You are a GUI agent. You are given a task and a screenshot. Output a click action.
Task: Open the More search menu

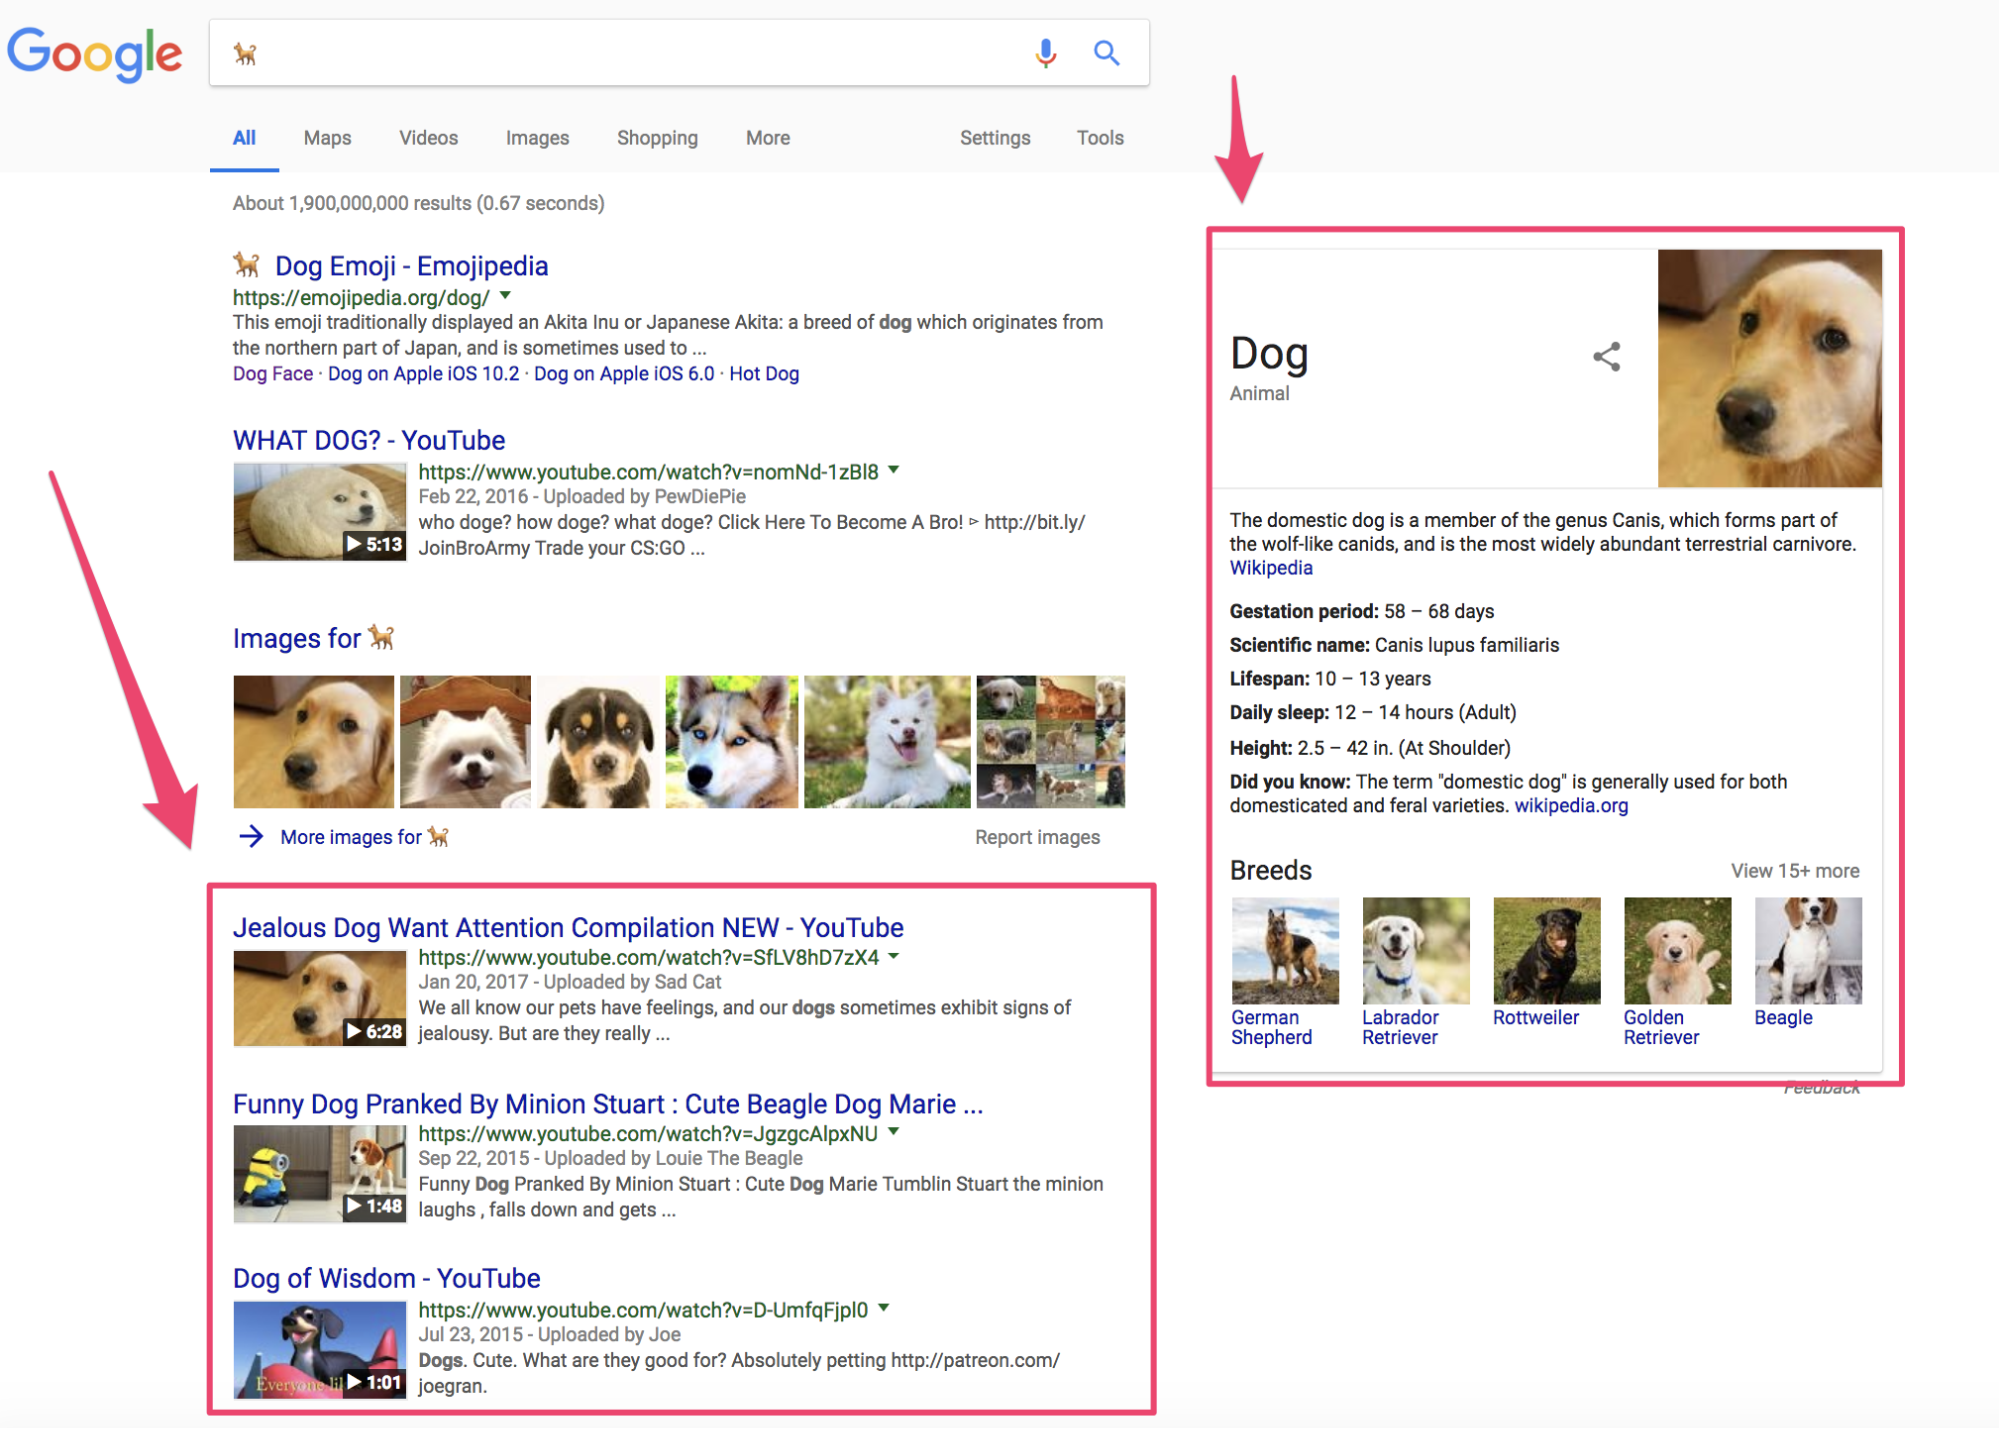pyautogui.click(x=767, y=138)
